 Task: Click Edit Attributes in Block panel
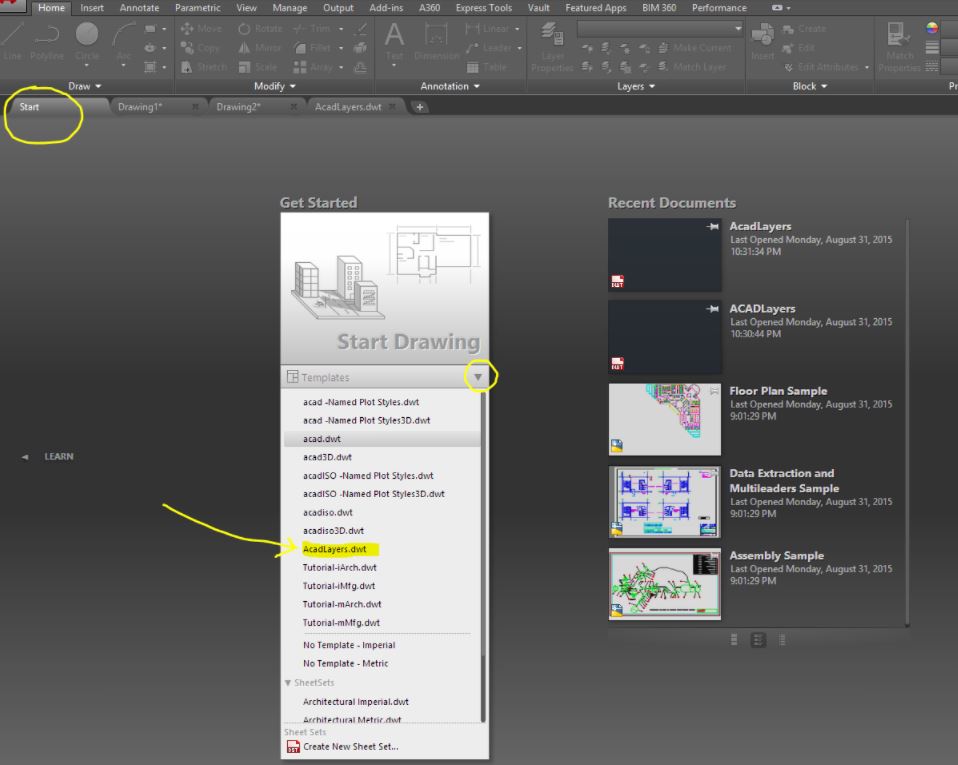821,67
